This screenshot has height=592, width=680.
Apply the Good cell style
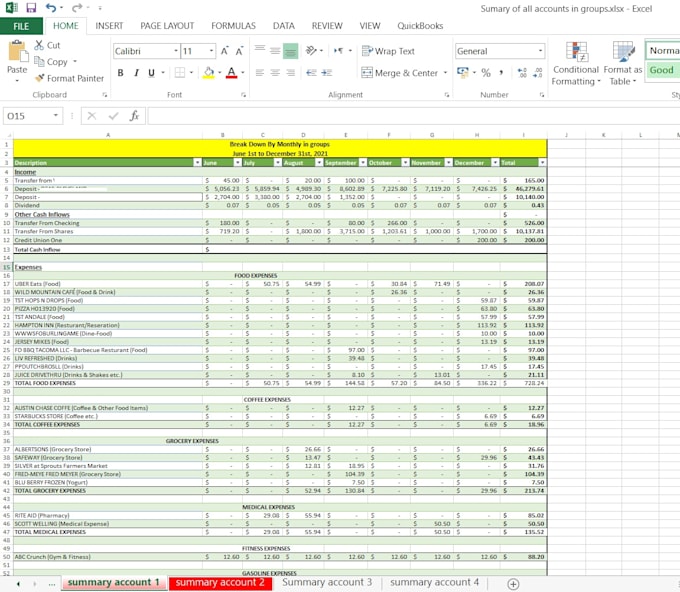[662, 70]
